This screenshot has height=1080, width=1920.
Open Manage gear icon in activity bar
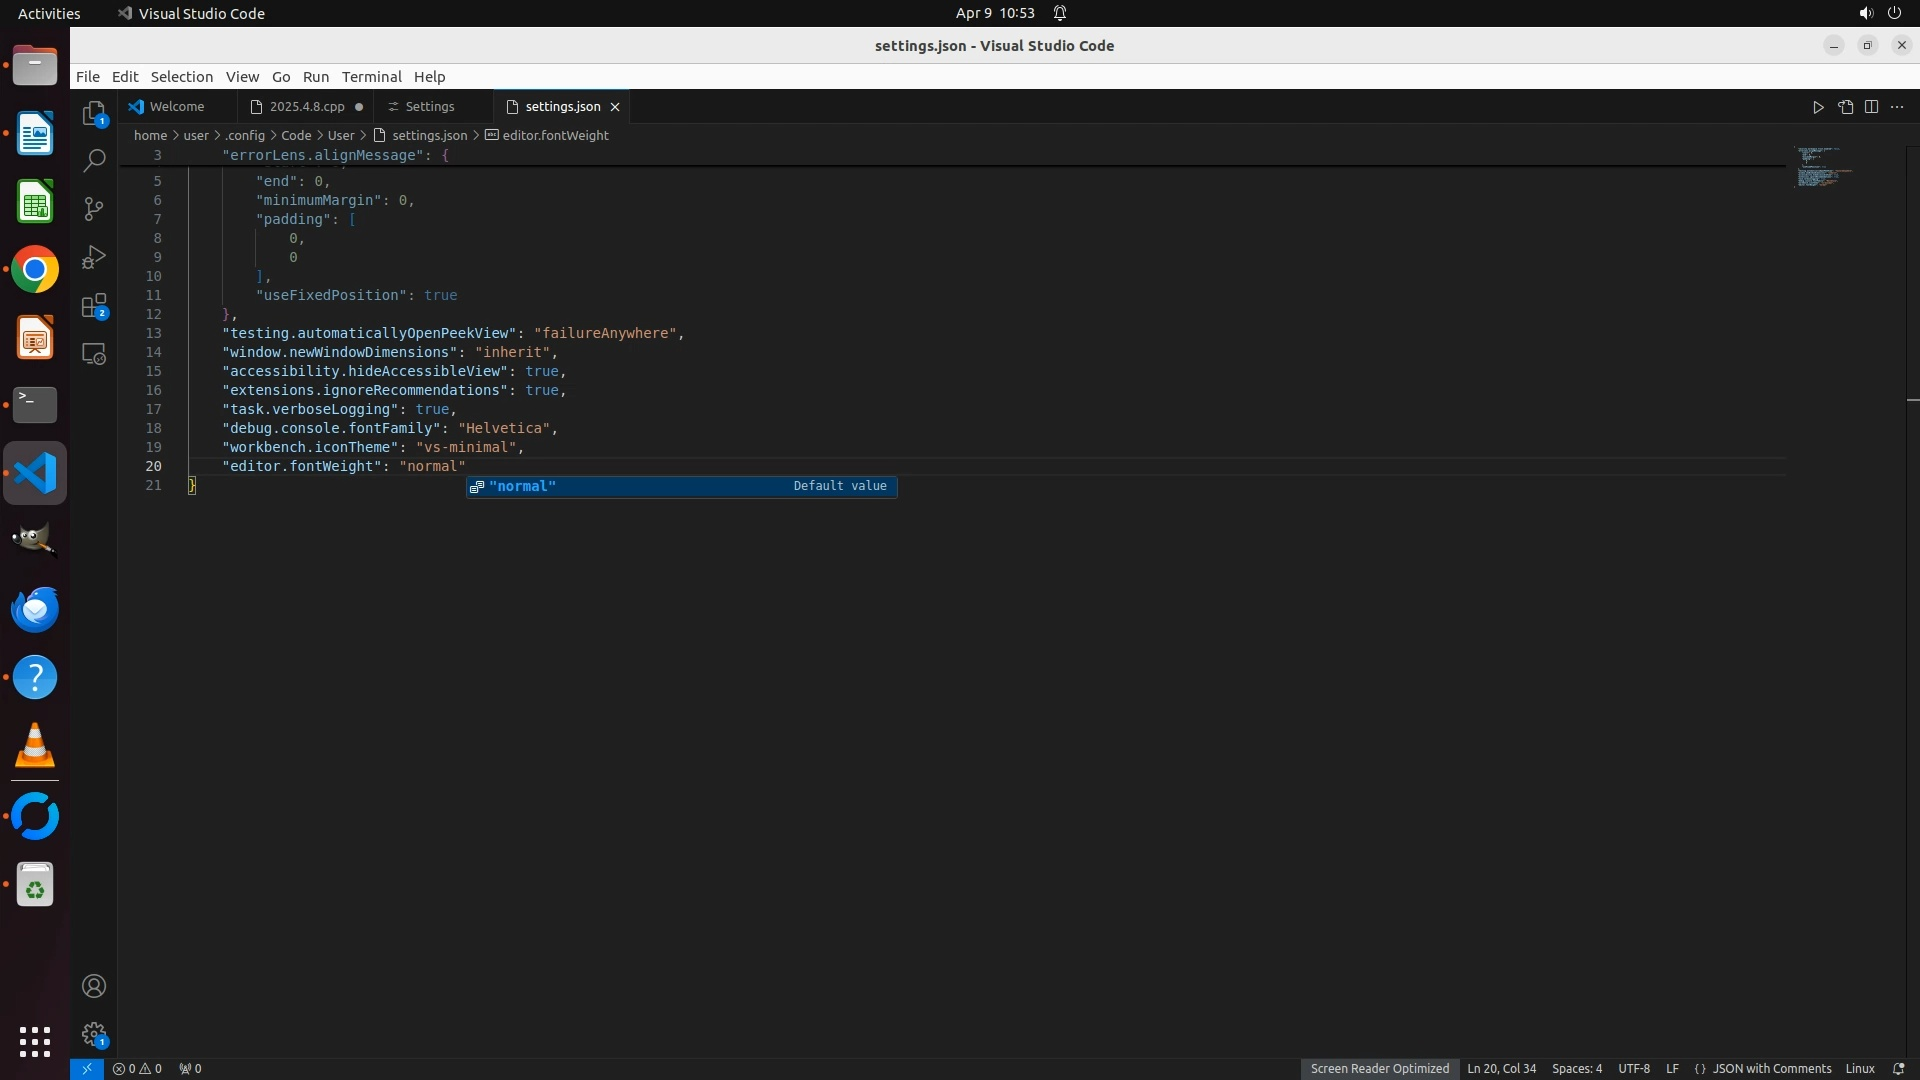coord(94,1034)
